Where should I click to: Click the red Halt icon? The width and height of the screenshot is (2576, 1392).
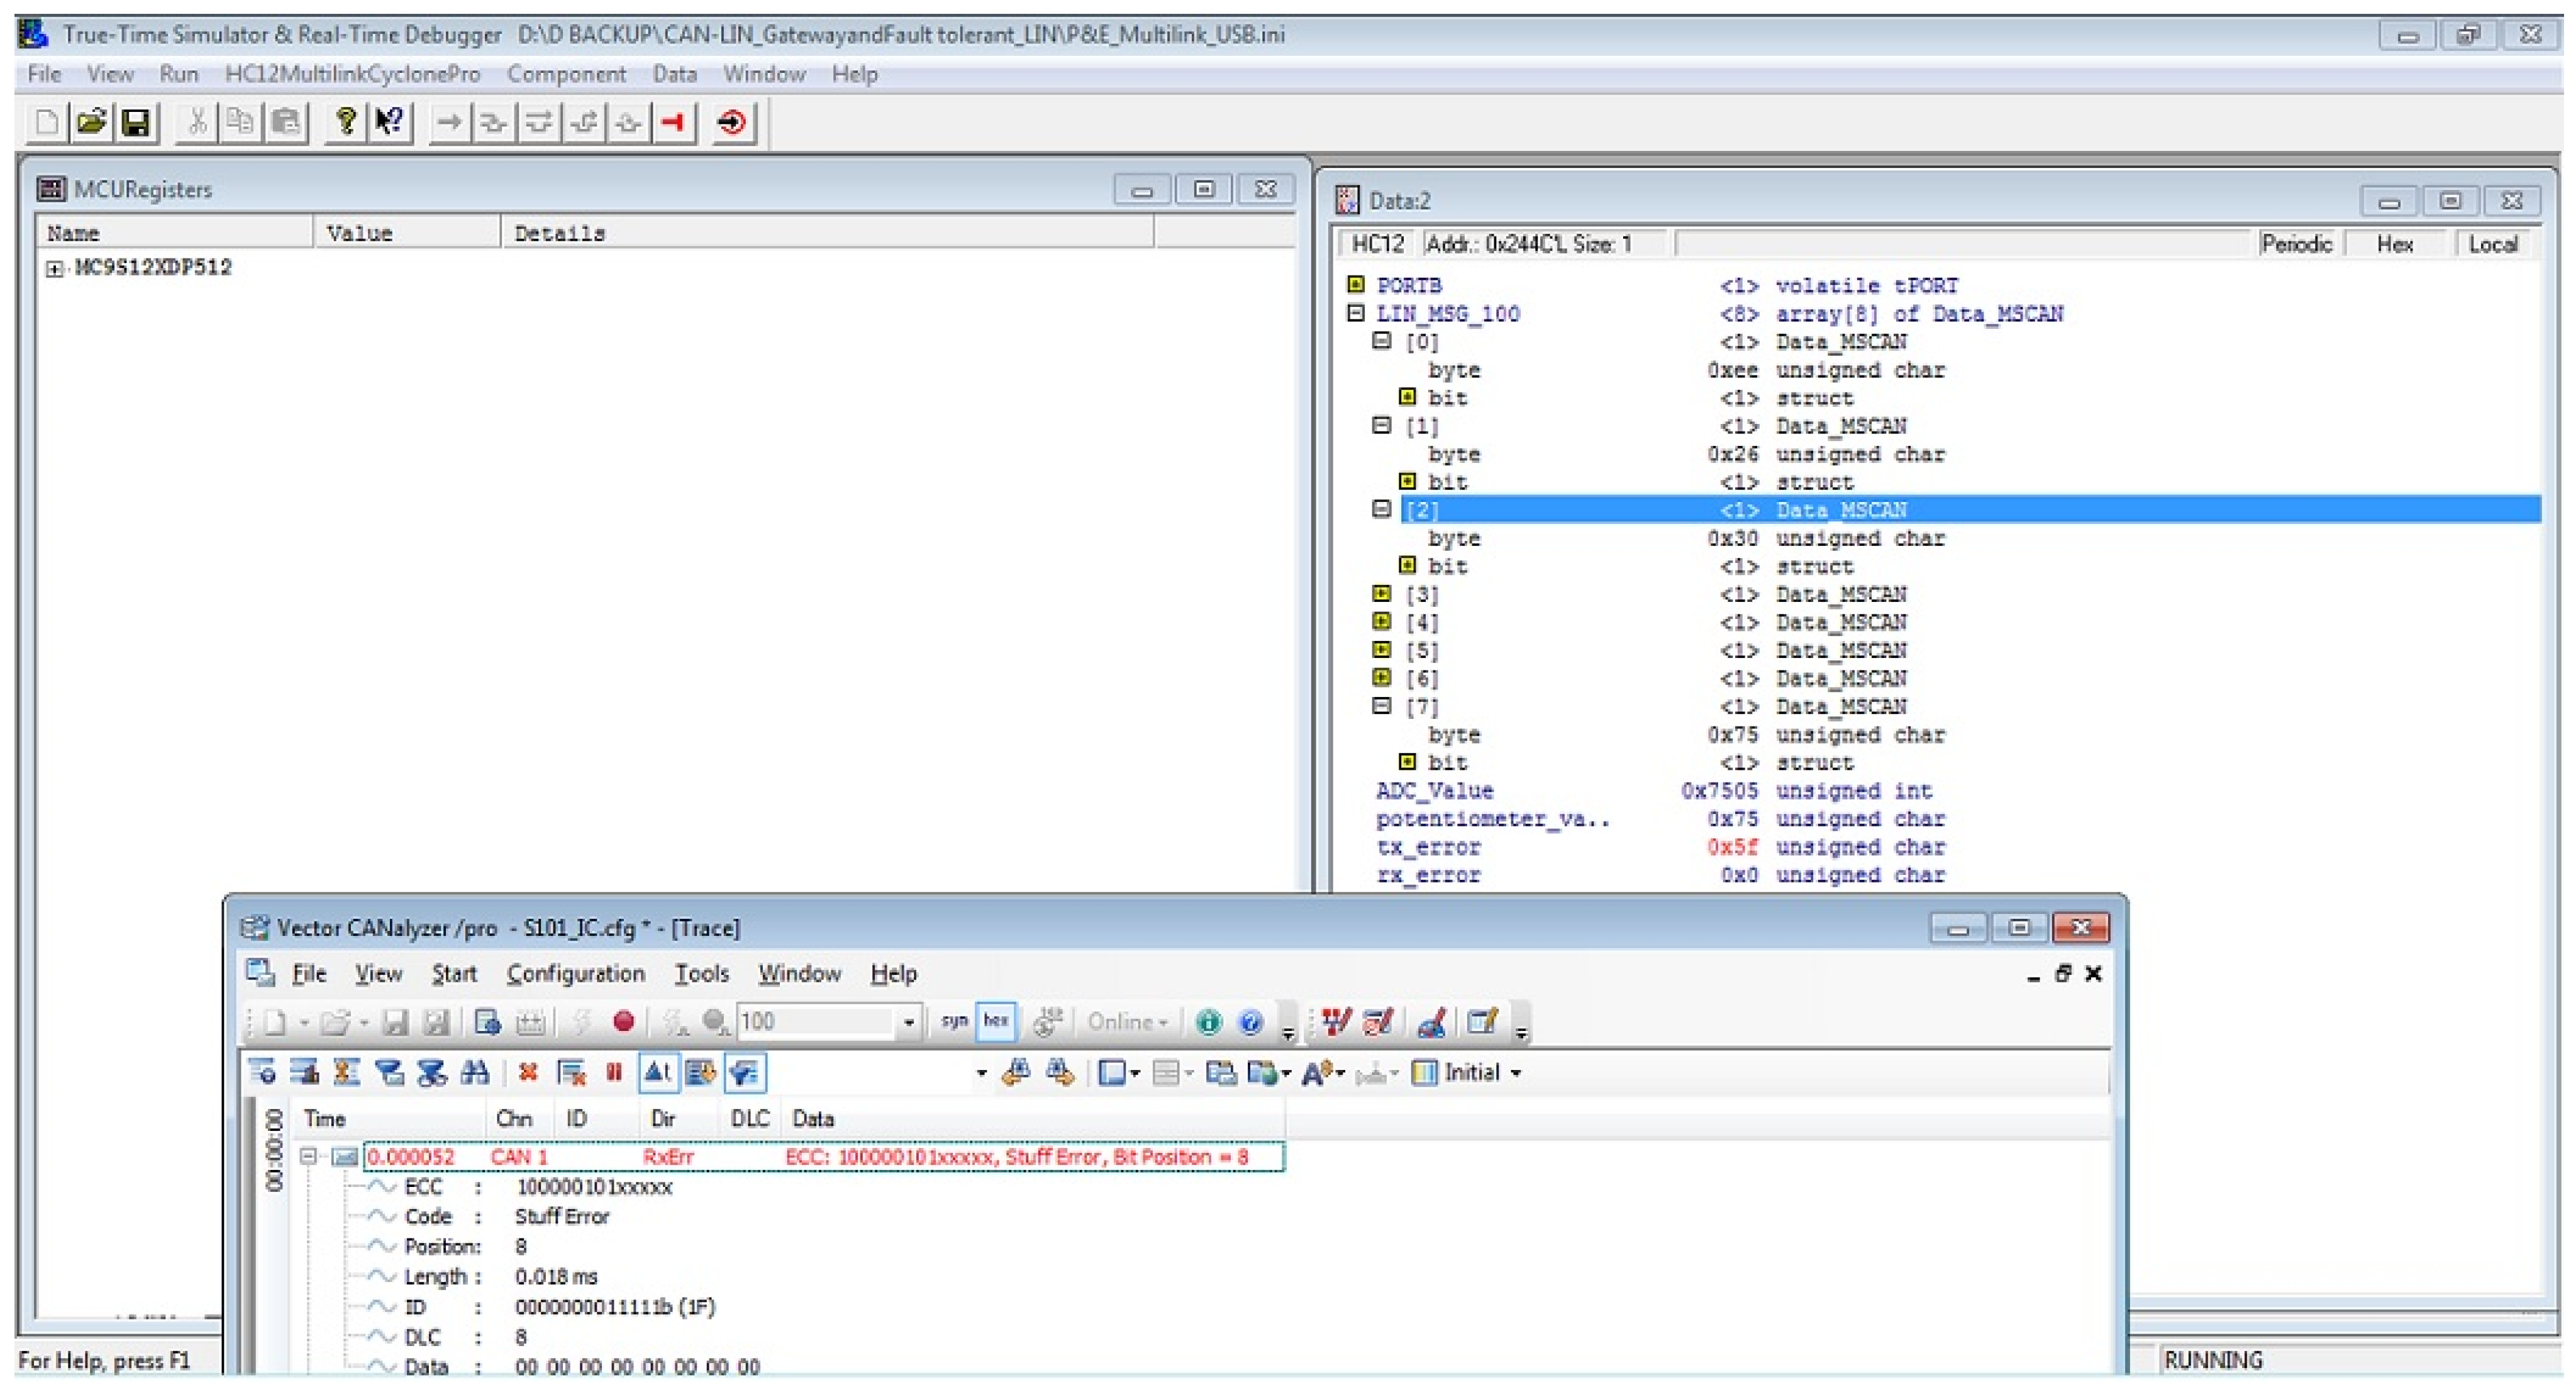click(673, 123)
